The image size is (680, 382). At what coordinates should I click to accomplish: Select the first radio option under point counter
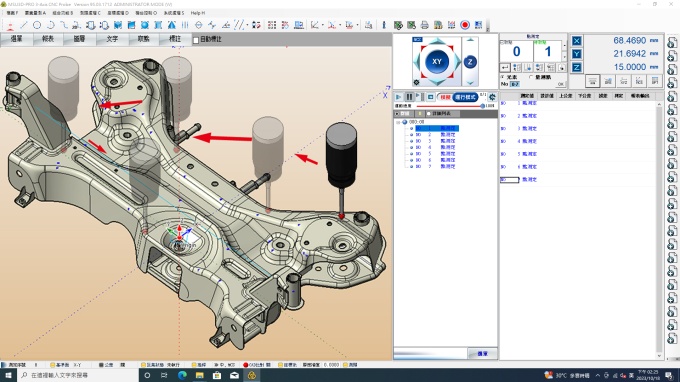(503, 77)
